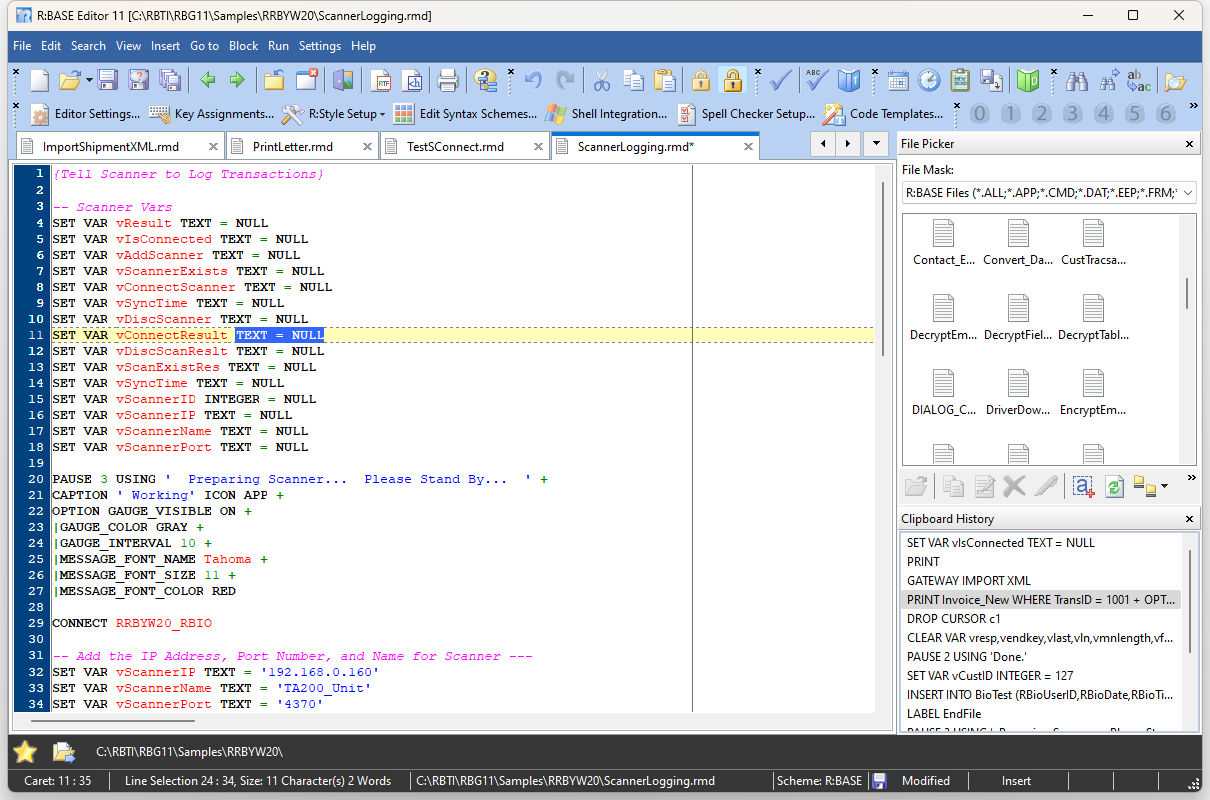Click the green book D icon
This screenshot has height=800, width=1210.
[1028, 80]
